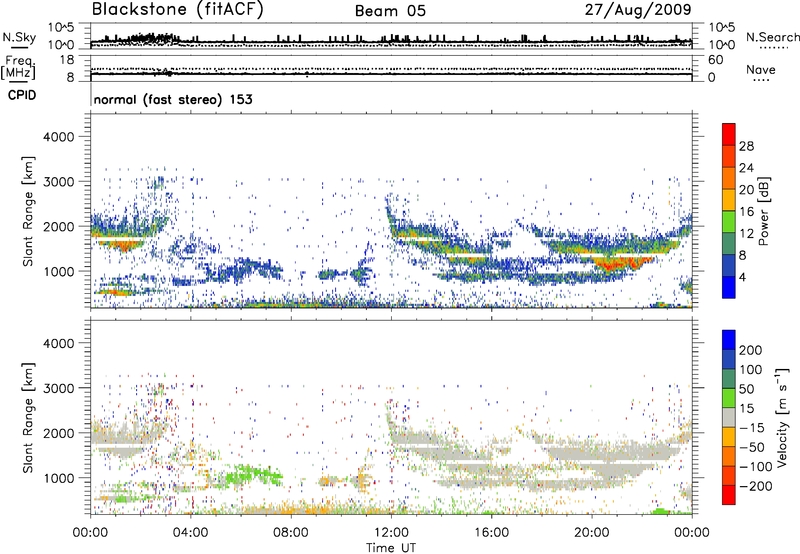Click the "04:00" time tick label
800x554 pixels.
click(191, 533)
